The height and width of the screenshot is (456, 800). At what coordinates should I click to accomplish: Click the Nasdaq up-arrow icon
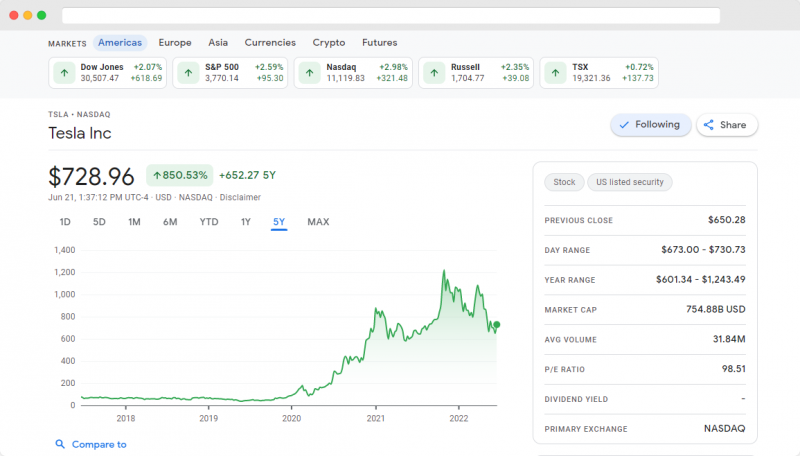click(310, 73)
